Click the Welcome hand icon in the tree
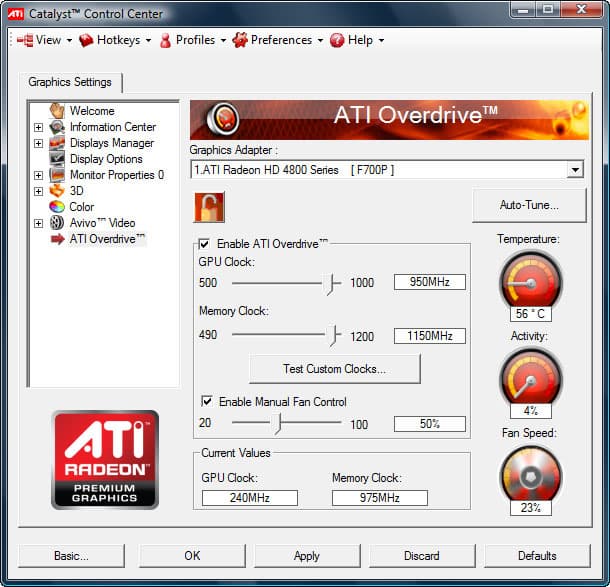Viewport: 610px width, 587px height. point(57,110)
